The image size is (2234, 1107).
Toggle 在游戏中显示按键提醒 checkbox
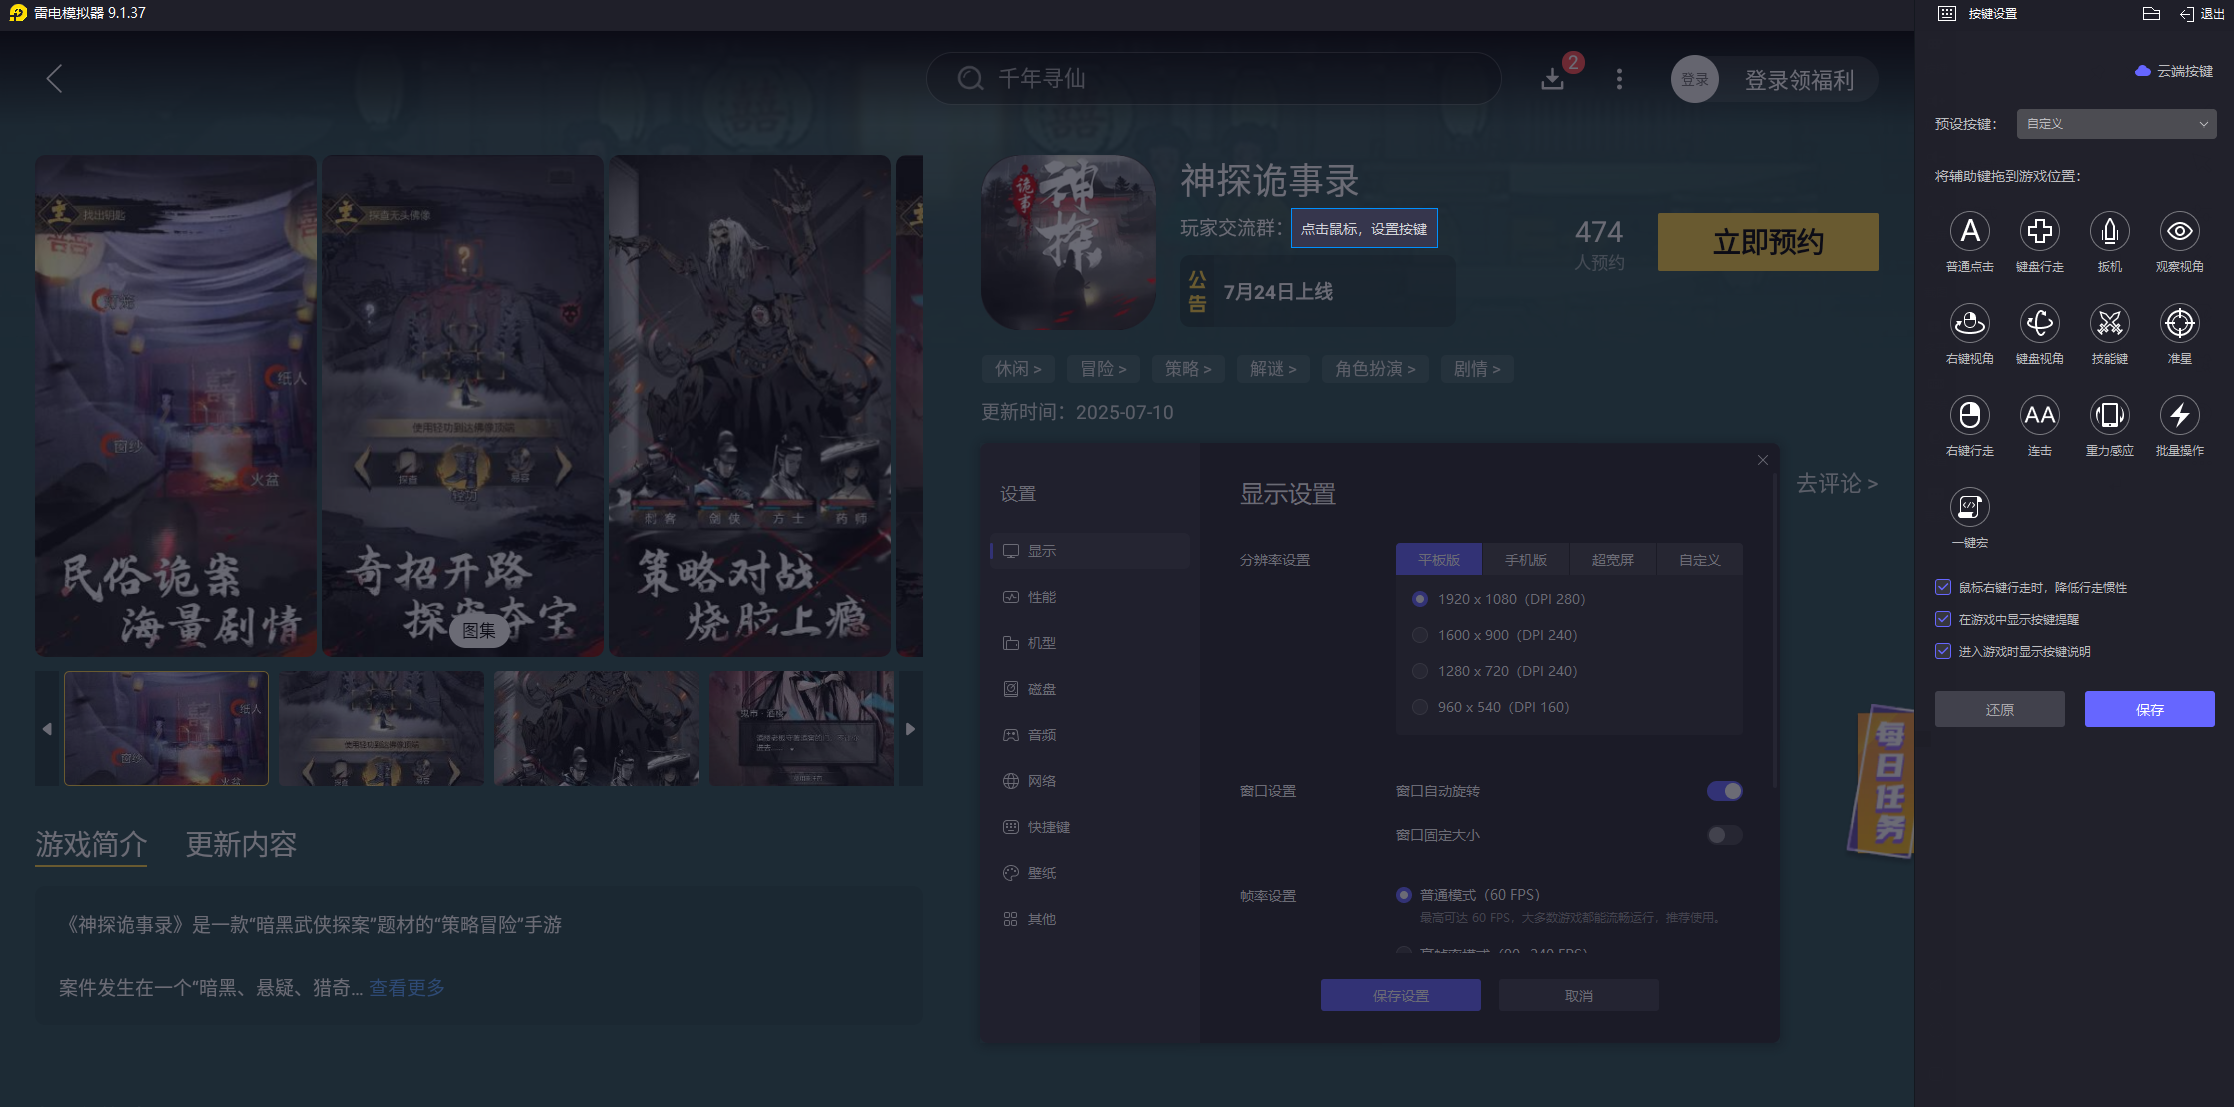[x=1943, y=619]
